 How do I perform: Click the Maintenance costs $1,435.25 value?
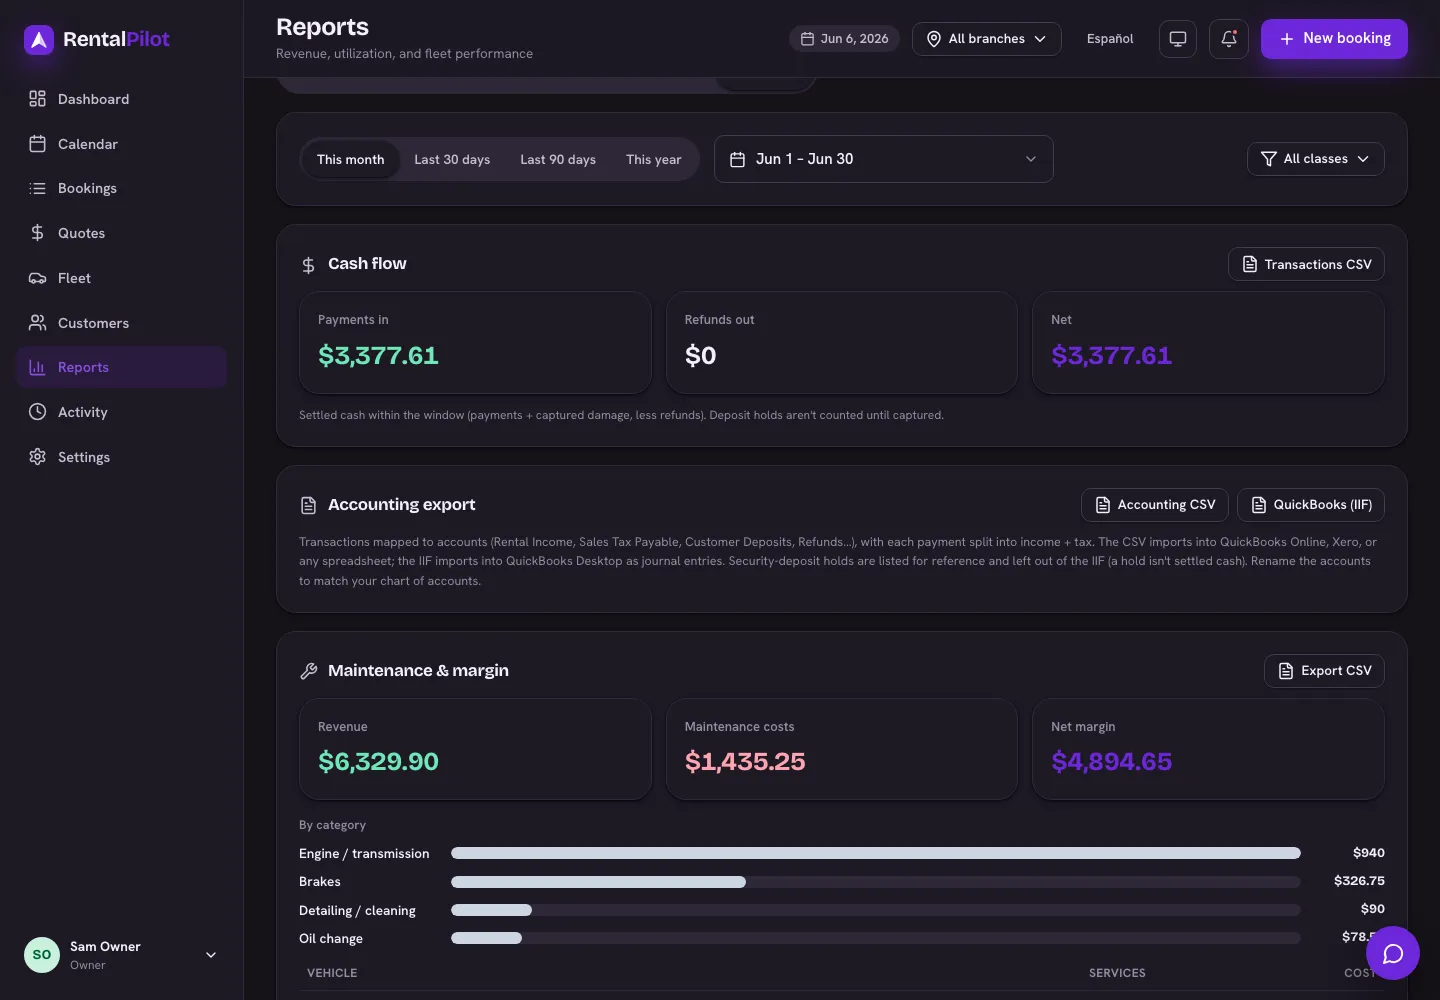[745, 762]
